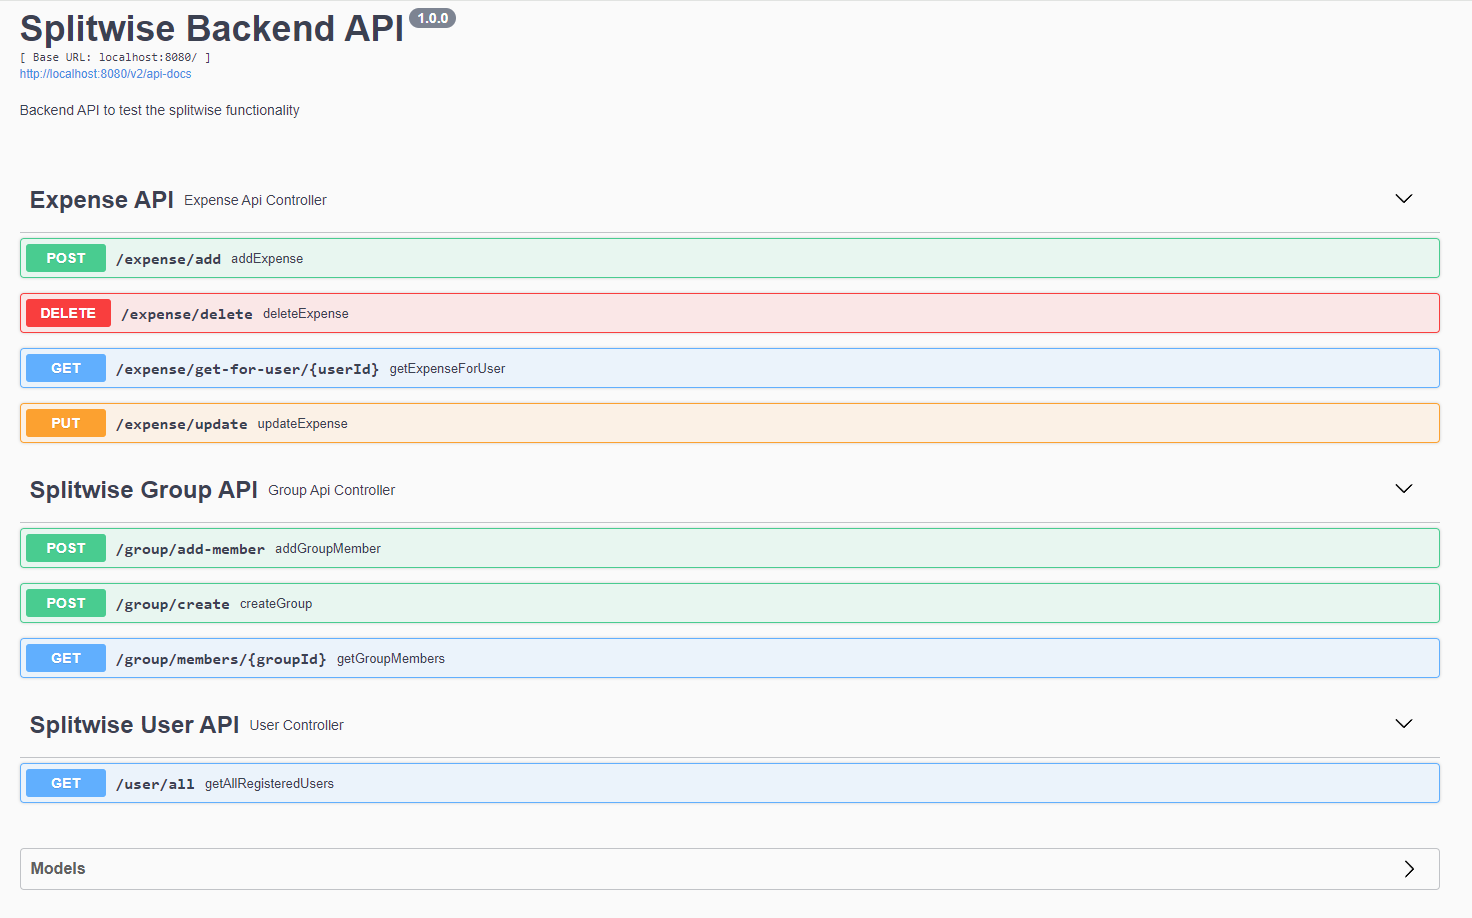Click the createGroup summary text
Screen dimensions: 1472x918
point(276,604)
